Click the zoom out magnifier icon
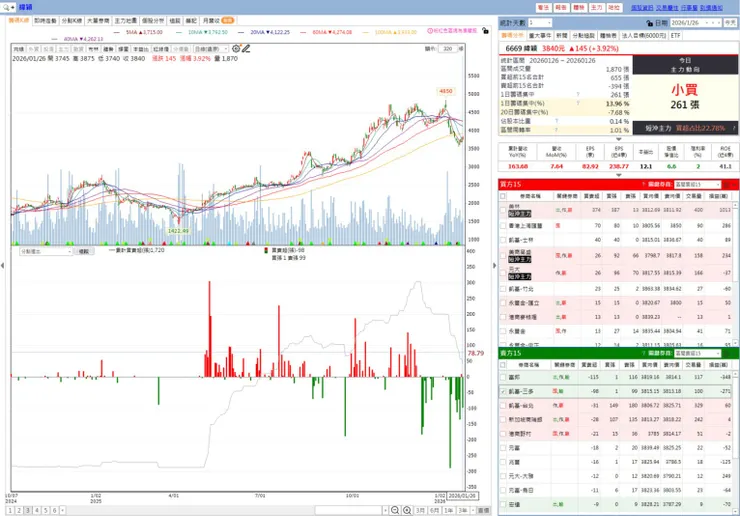The height and width of the screenshot is (516, 740). 395,510
